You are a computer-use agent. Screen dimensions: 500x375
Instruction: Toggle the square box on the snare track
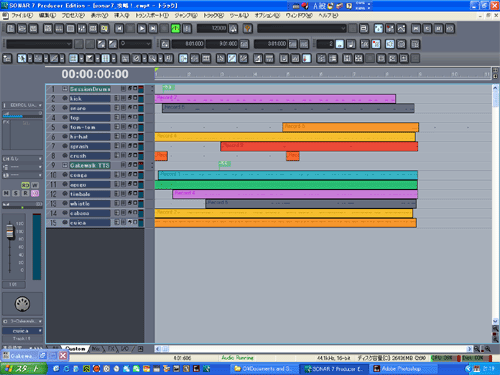(135, 107)
